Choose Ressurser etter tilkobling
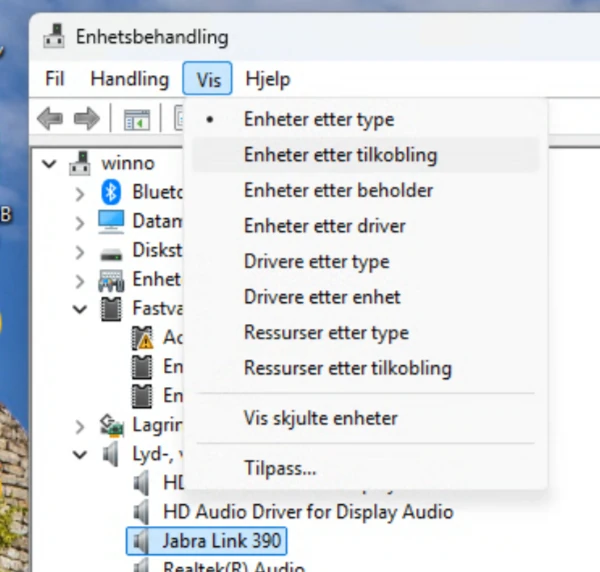The height and width of the screenshot is (572, 600). (x=366, y=368)
